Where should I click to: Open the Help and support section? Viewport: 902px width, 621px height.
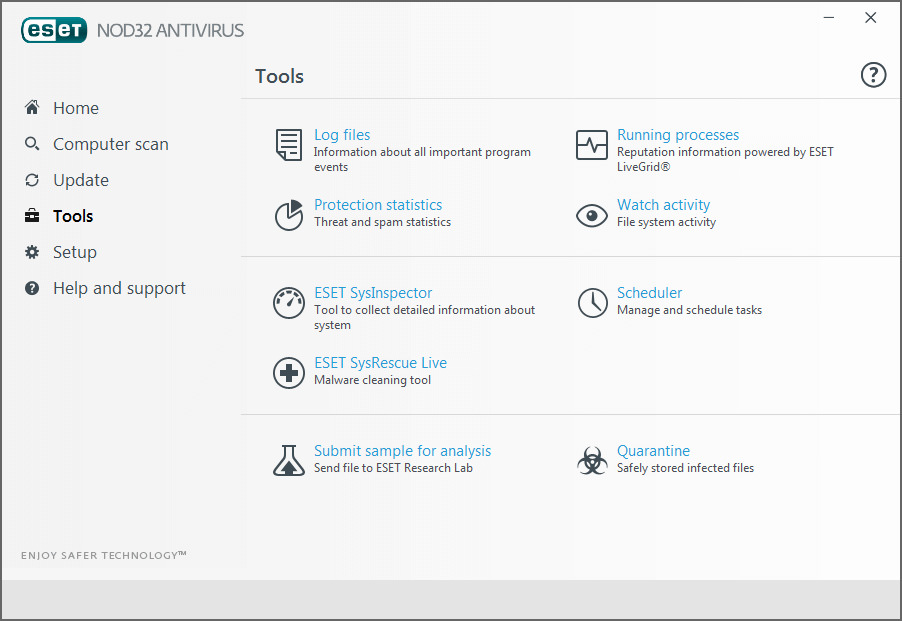point(120,288)
